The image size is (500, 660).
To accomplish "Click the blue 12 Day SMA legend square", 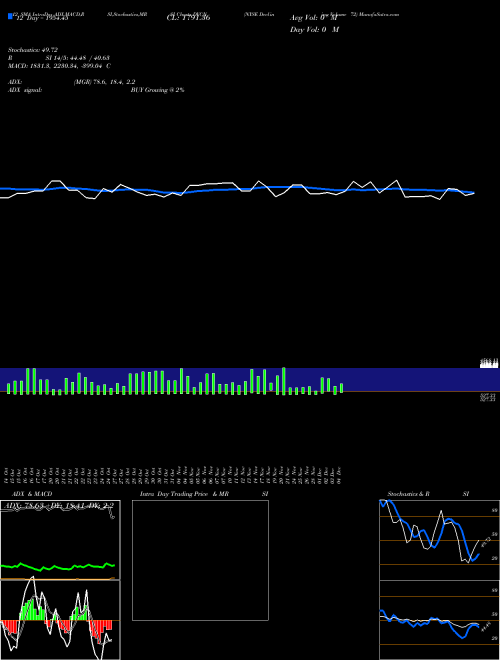I will click(x=11, y=16).
